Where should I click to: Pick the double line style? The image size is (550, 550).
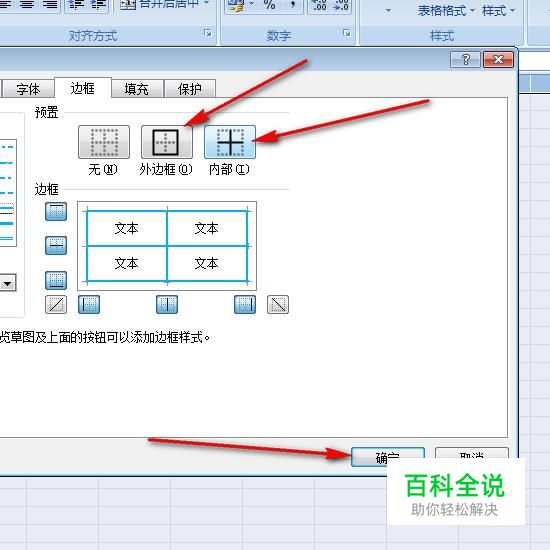(7, 239)
